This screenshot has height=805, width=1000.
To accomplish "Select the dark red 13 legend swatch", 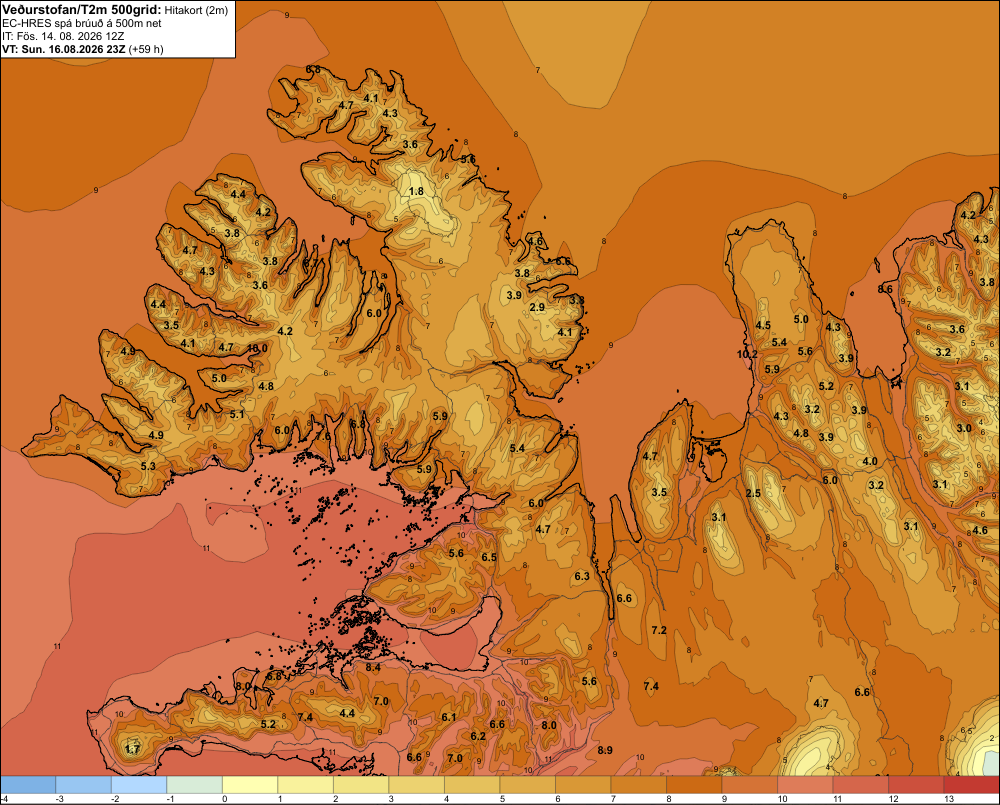I will pyautogui.click(x=971, y=785).
